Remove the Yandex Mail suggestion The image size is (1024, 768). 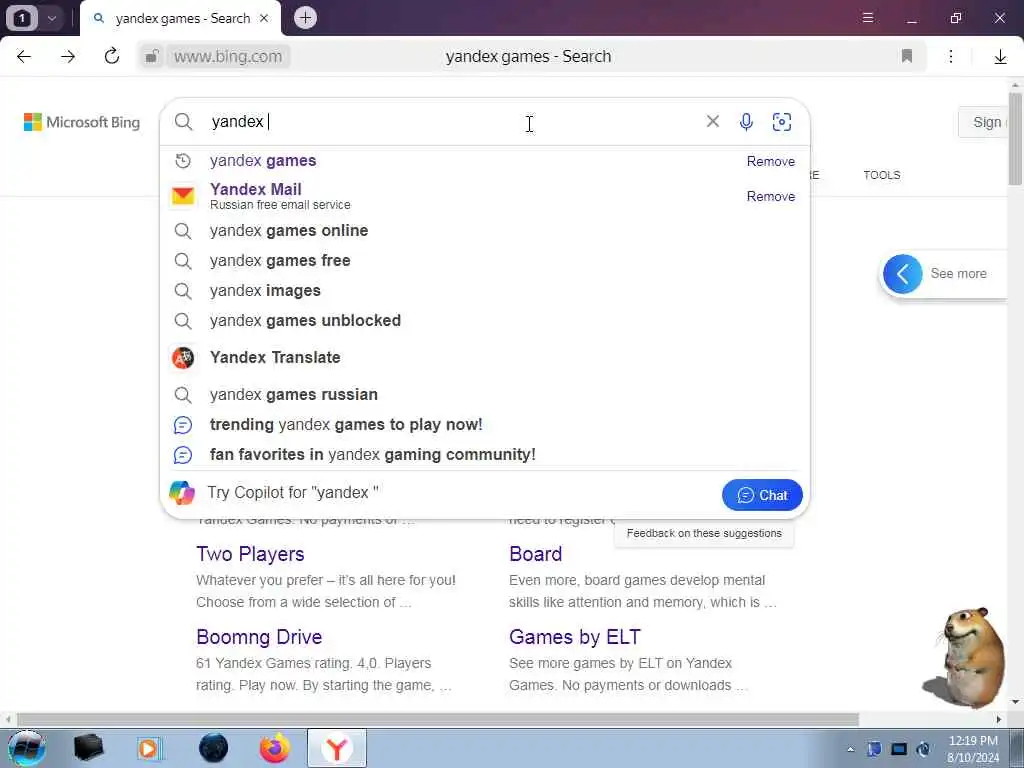point(771,197)
